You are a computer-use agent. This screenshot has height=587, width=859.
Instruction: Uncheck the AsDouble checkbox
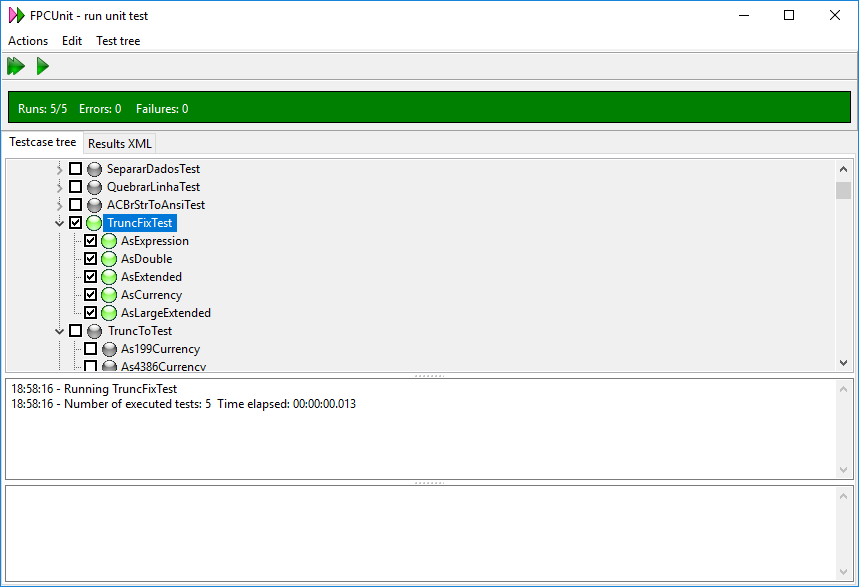point(90,258)
